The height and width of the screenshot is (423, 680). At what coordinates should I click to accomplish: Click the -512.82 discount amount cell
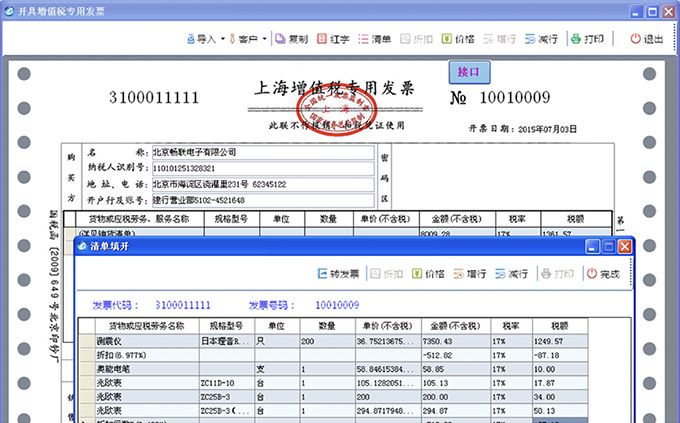[x=456, y=355]
